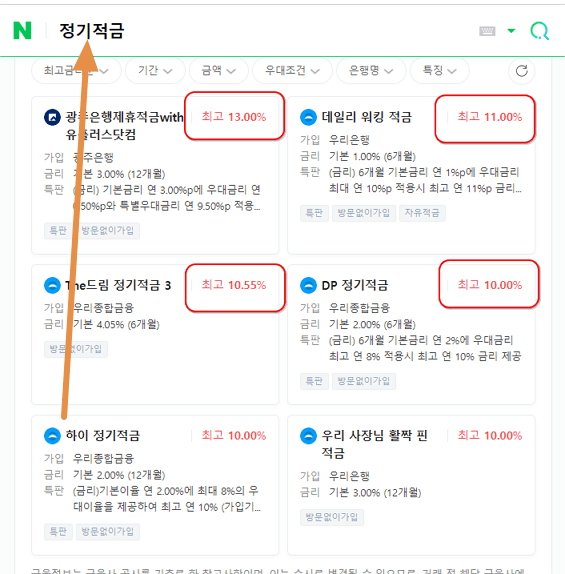Expand the green dropdown arrow near keyboard icon
The width and height of the screenshot is (565, 574).
(511, 31)
